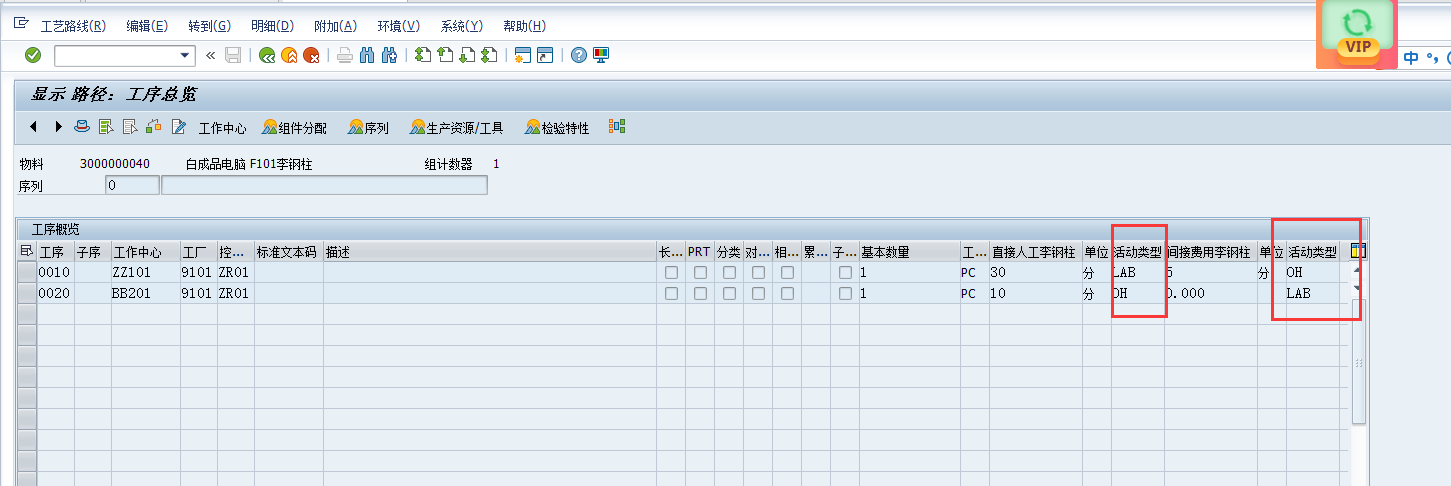Viewport: 1451px width, 486px height.
Task: Click the green VIP refresh badge
Action: pyautogui.click(x=1357, y=33)
